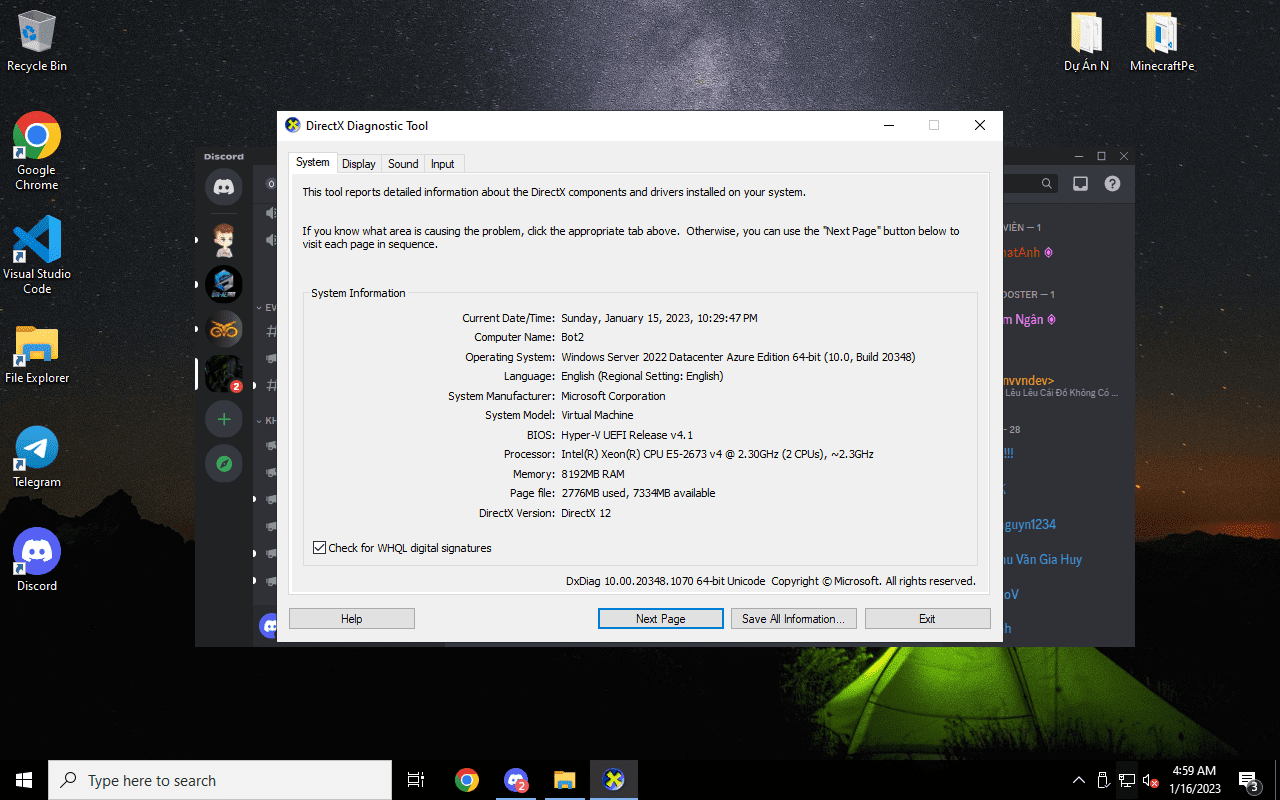Click the search magnifier in Discord
Viewport: 1280px width, 800px height.
(1047, 184)
